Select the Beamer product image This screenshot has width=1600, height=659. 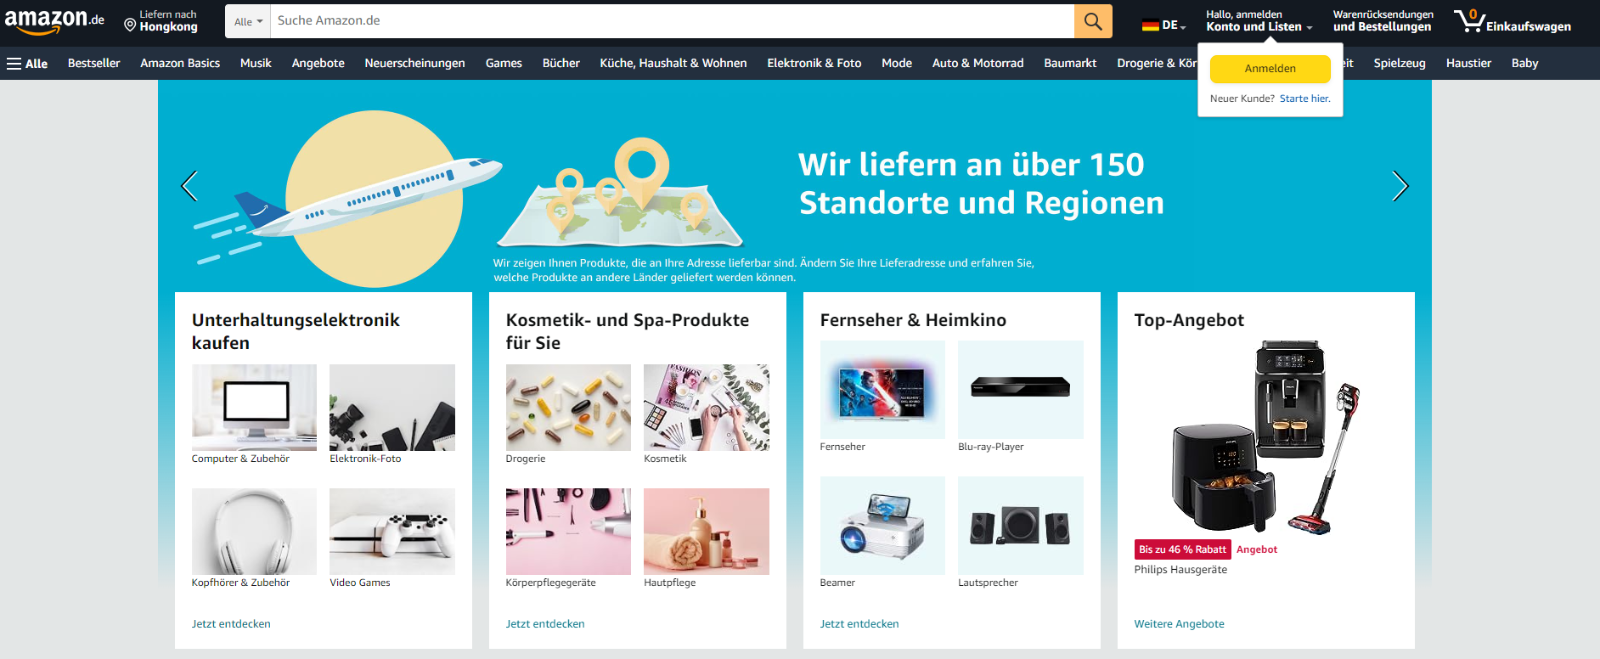[x=882, y=525]
